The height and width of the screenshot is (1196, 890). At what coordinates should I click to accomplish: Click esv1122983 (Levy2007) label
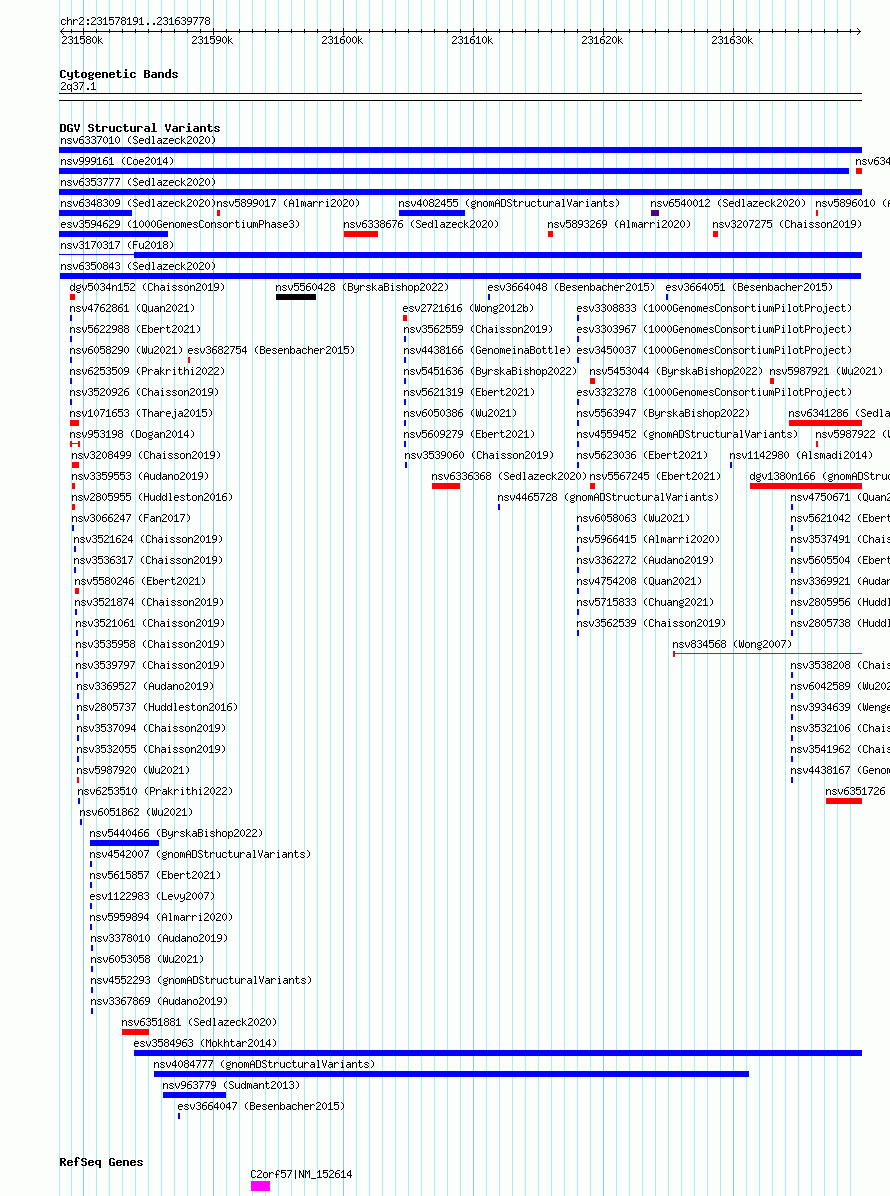(x=153, y=896)
